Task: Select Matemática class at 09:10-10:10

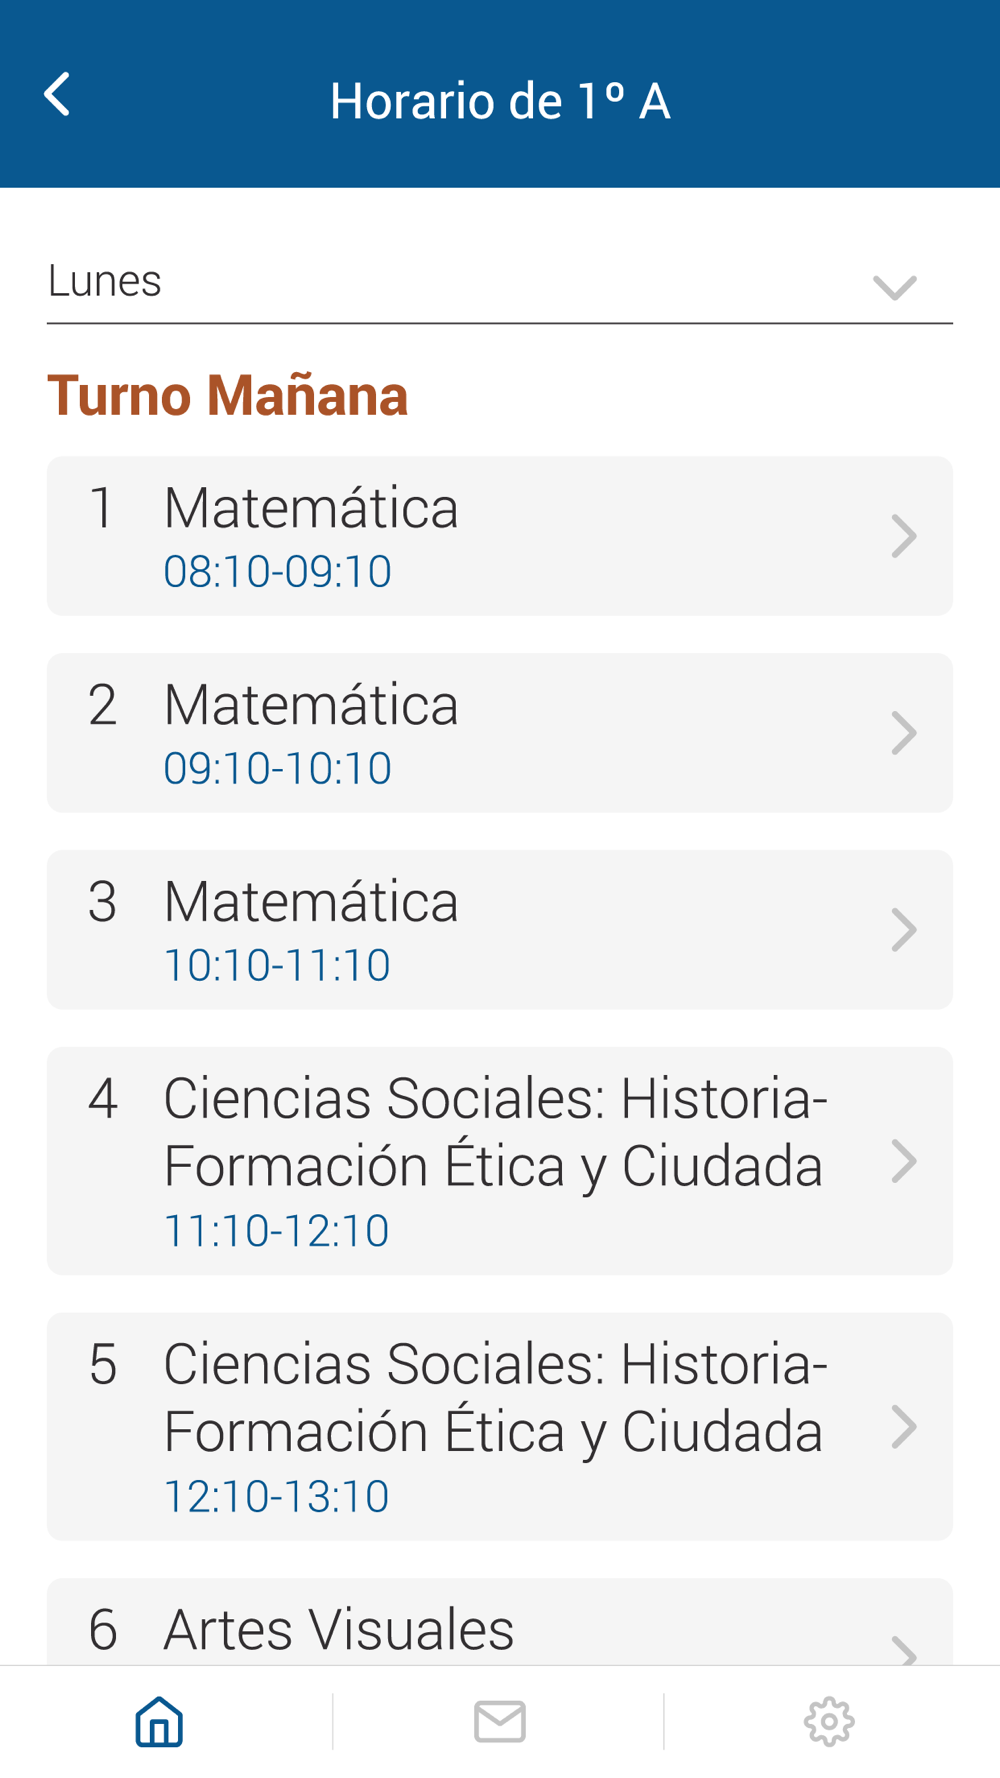Action: point(500,733)
